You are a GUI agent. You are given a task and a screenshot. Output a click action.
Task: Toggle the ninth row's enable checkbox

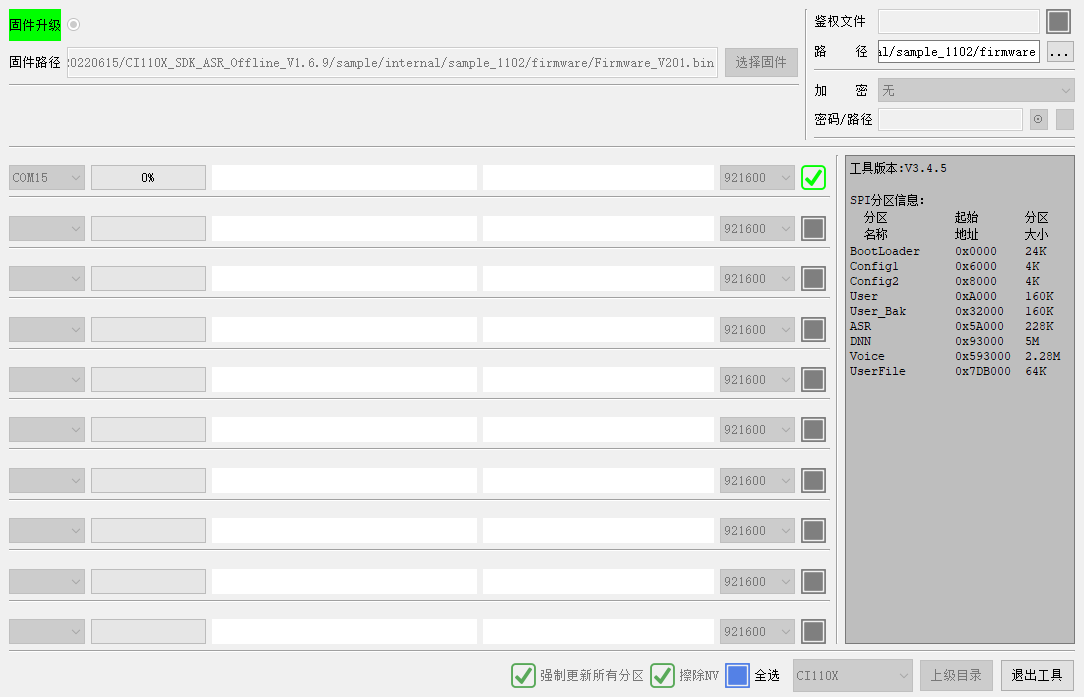pos(813,582)
